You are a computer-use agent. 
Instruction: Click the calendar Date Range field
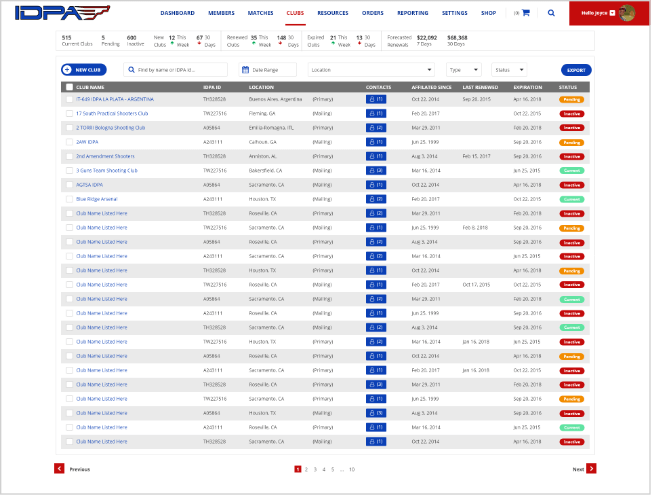click(x=268, y=70)
